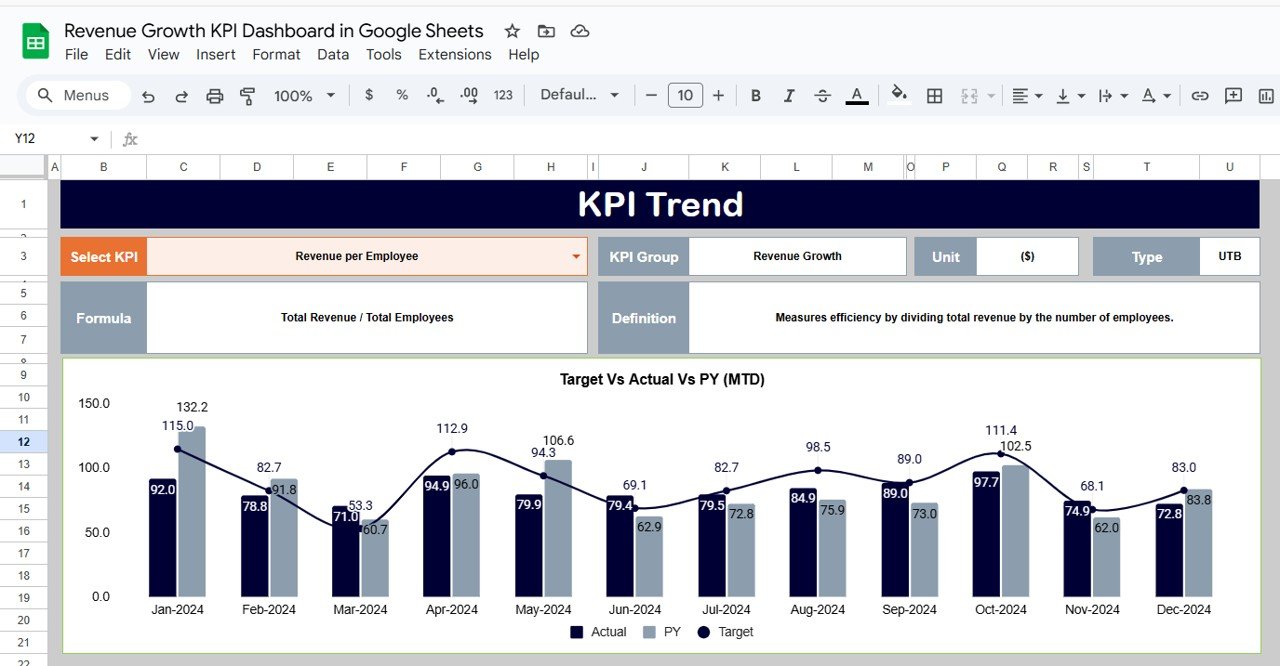Click the fill color bucket icon
The image size is (1280, 666).
tap(898, 95)
